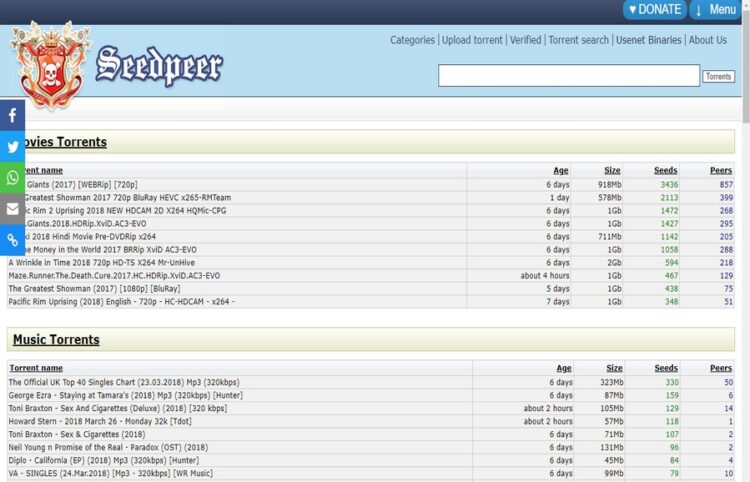The image size is (750, 482).
Task: Open Music Torrents section heading
Action: click(56, 340)
